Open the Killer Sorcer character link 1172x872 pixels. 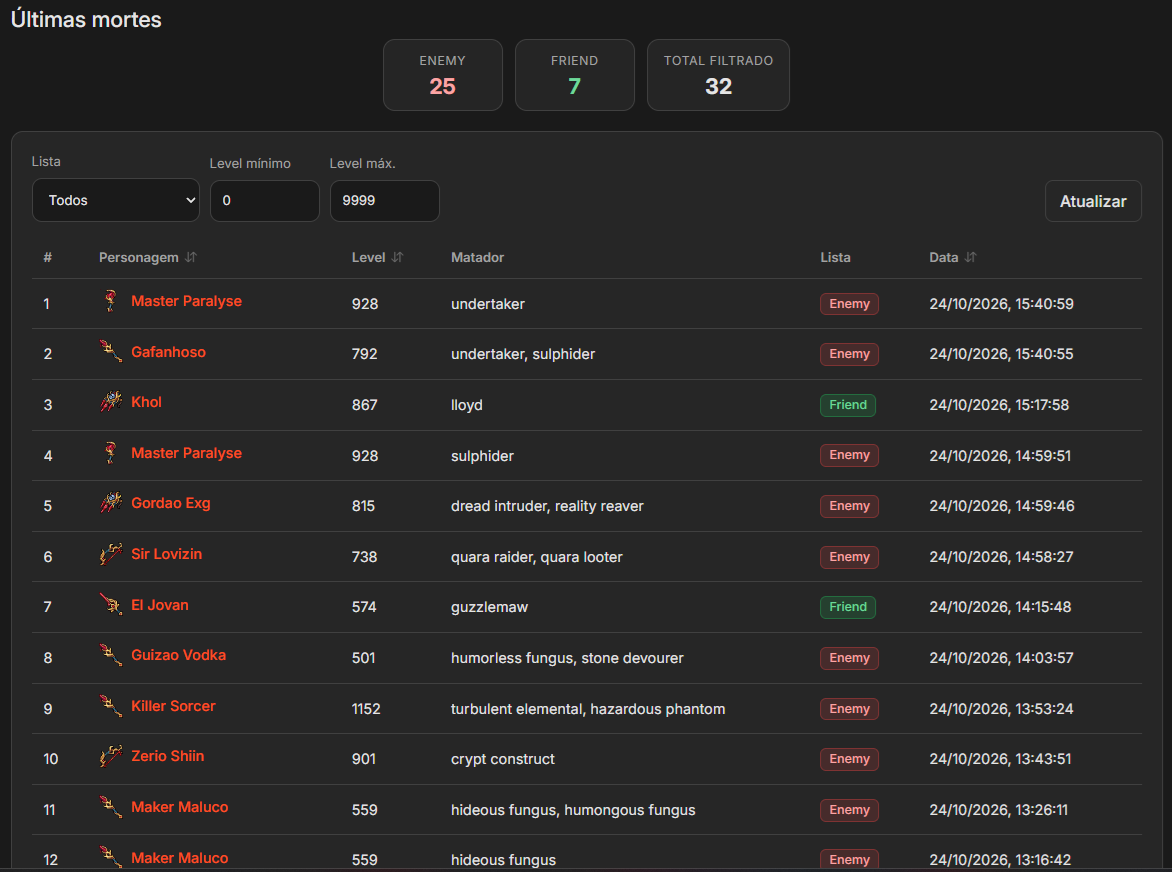pos(173,706)
